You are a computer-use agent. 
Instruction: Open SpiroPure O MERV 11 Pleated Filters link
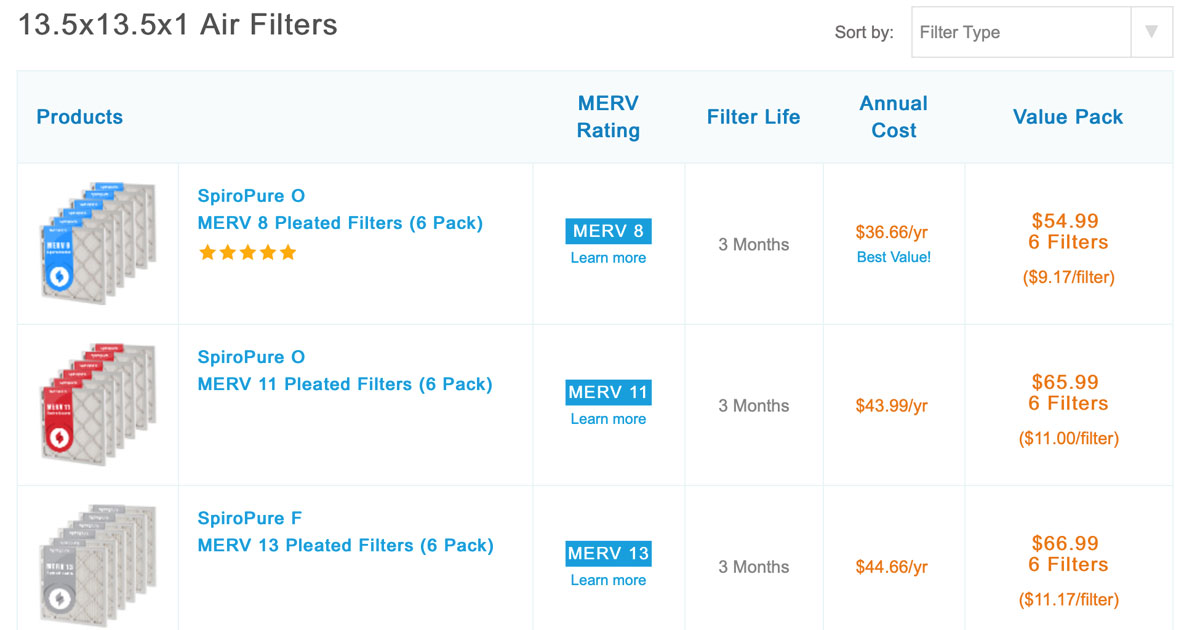pyautogui.click(x=345, y=370)
